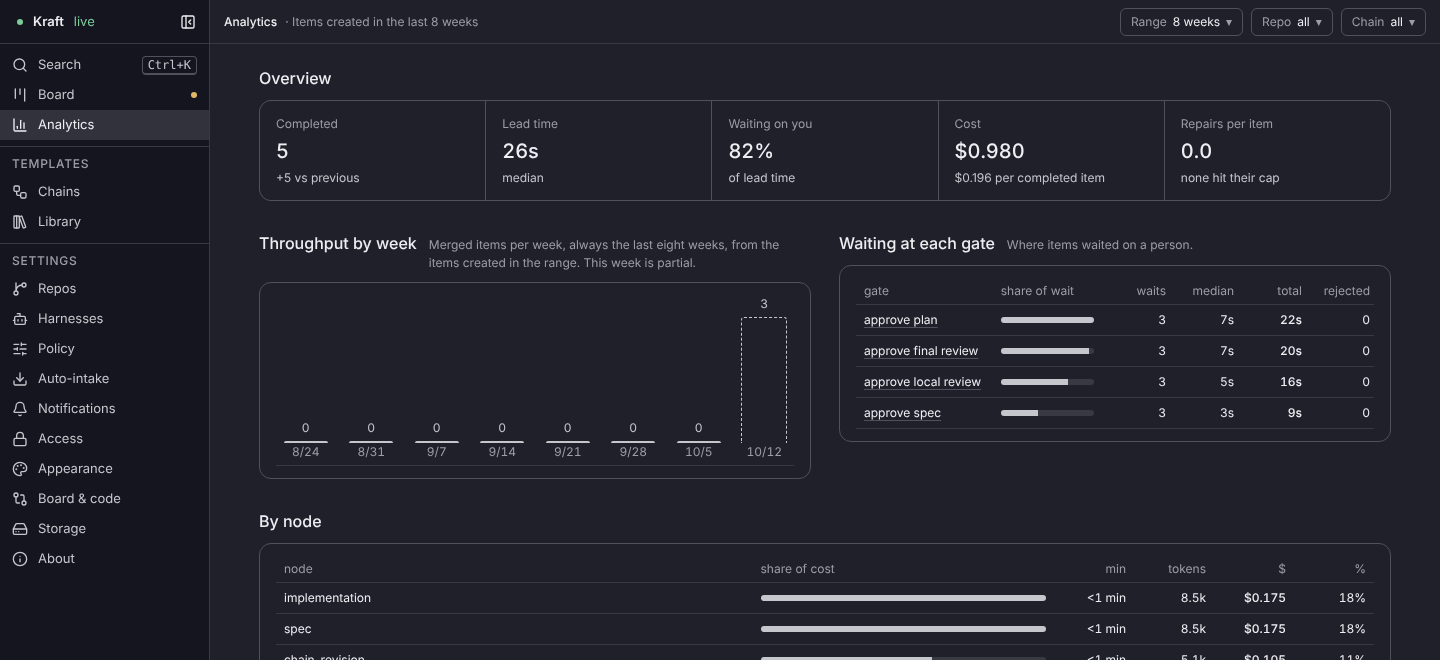Open Notifications settings
The image size is (1440, 660).
pyautogui.click(x=105, y=409)
